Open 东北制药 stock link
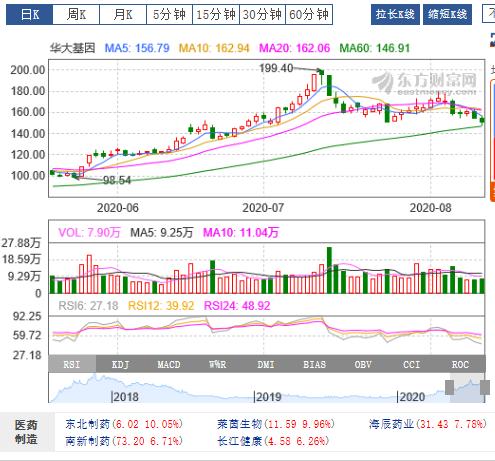 pyautogui.click(x=88, y=424)
